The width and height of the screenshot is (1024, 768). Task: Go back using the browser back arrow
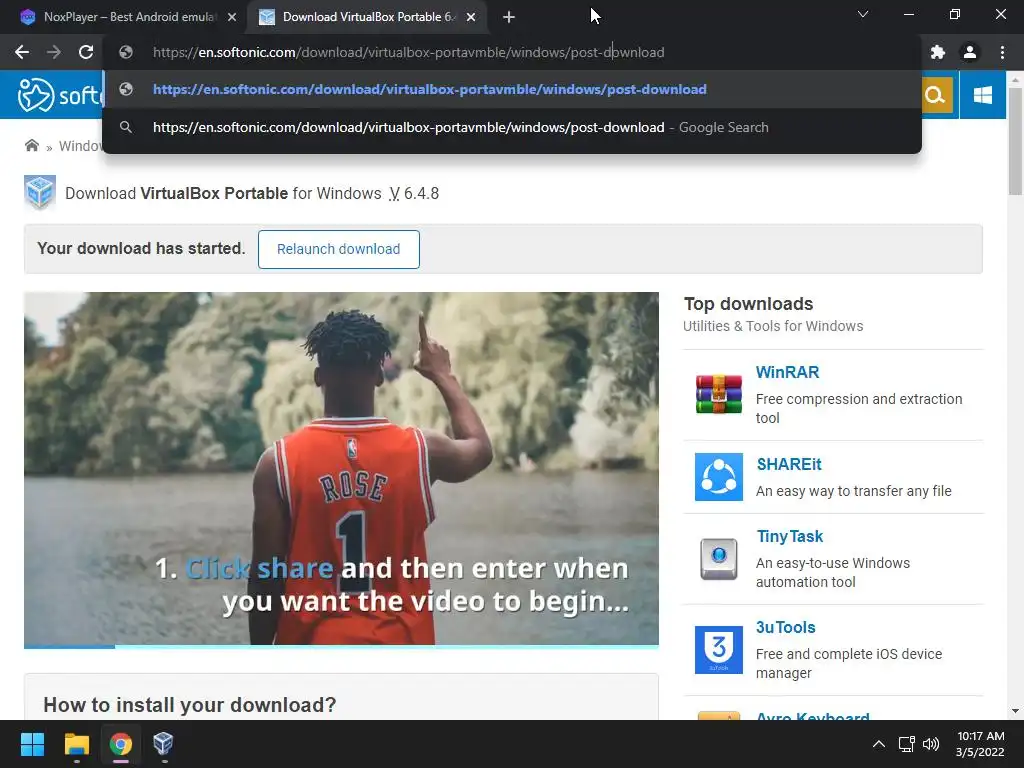coord(22,52)
